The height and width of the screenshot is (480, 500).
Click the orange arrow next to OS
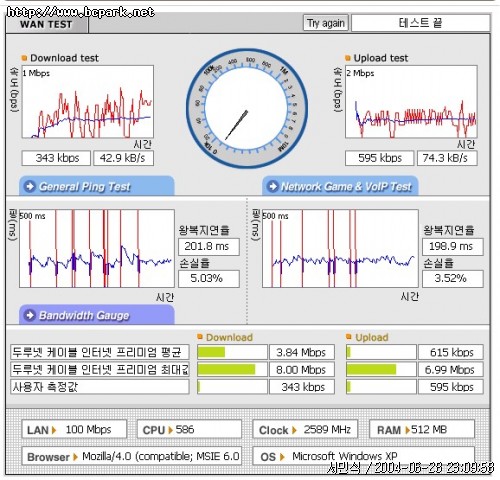click(282, 457)
